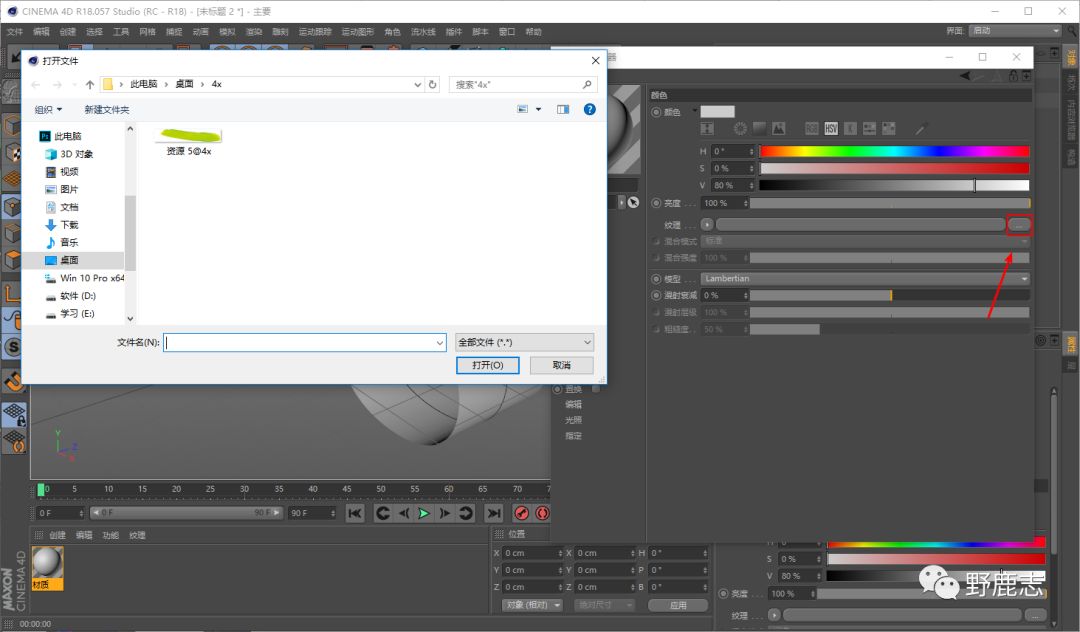This screenshot has width=1080, height=632.
Task: Click the 打开(O) open button
Action: (487, 365)
